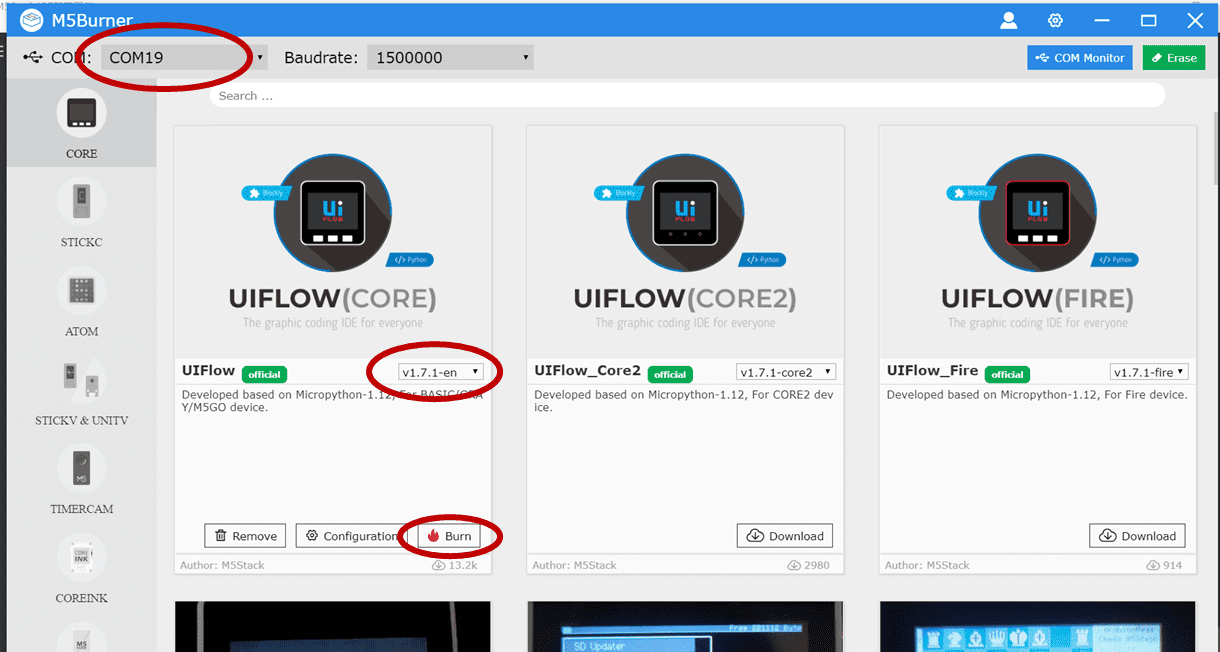
Task: Click Remove on the UIFlow card
Action: pos(245,536)
